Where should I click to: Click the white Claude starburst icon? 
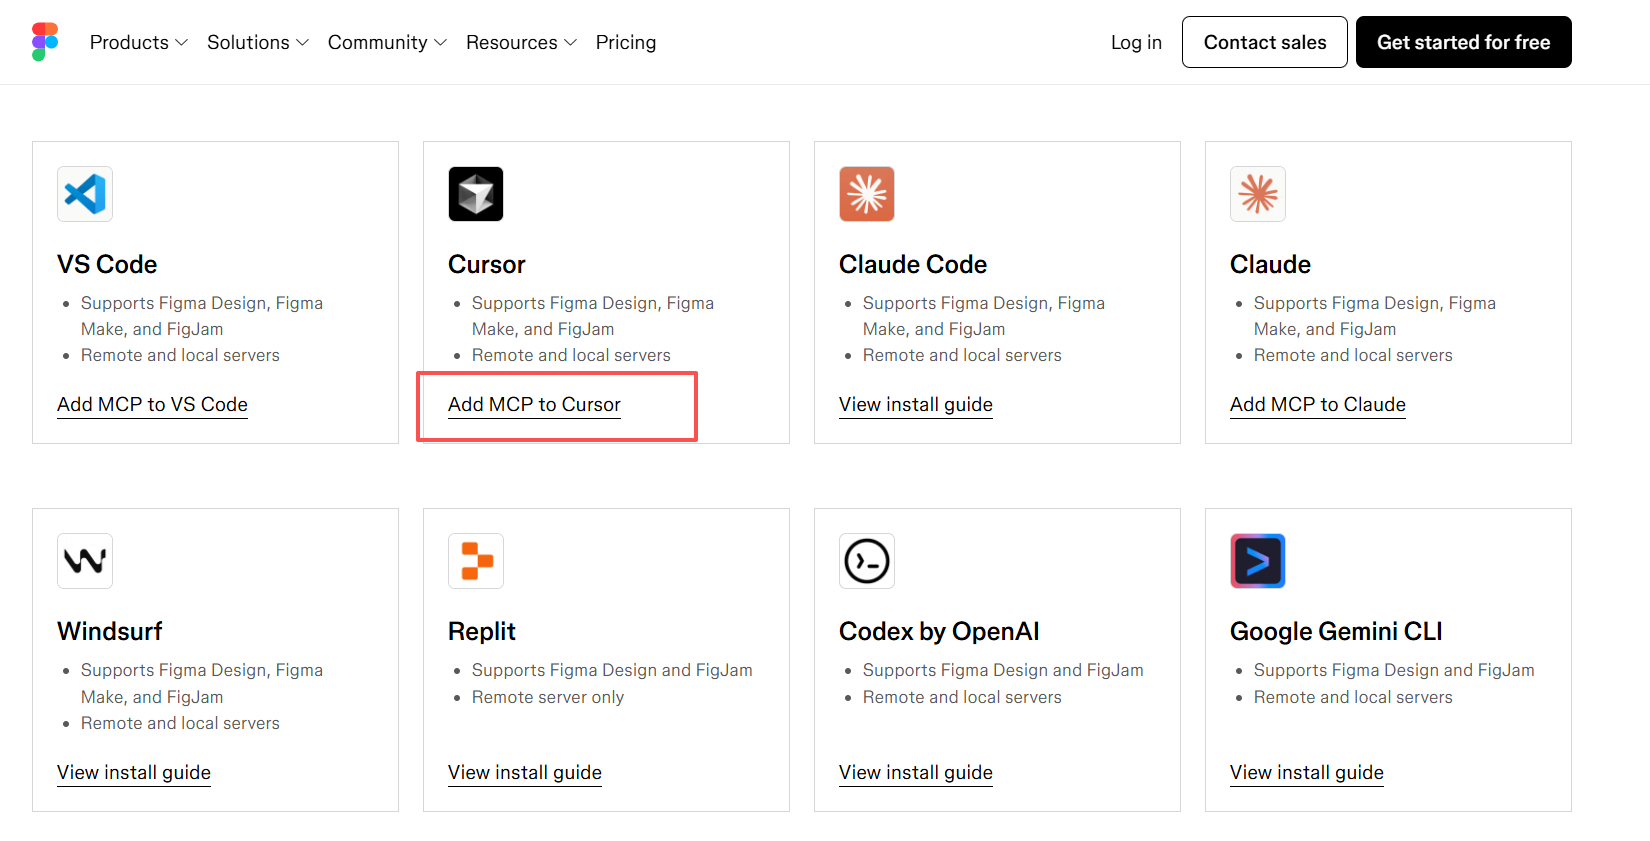[1258, 194]
